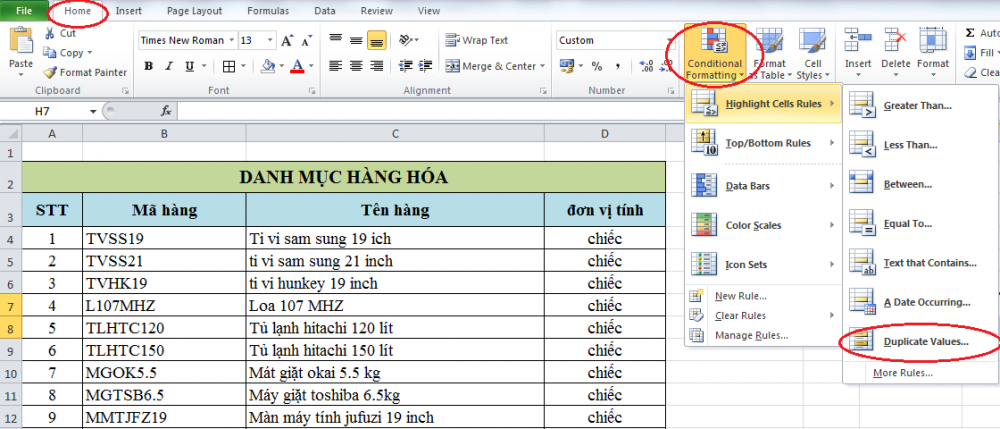Open Conditional Formatting menu
This screenshot has height=429, width=1000.
pyautogui.click(x=715, y=54)
